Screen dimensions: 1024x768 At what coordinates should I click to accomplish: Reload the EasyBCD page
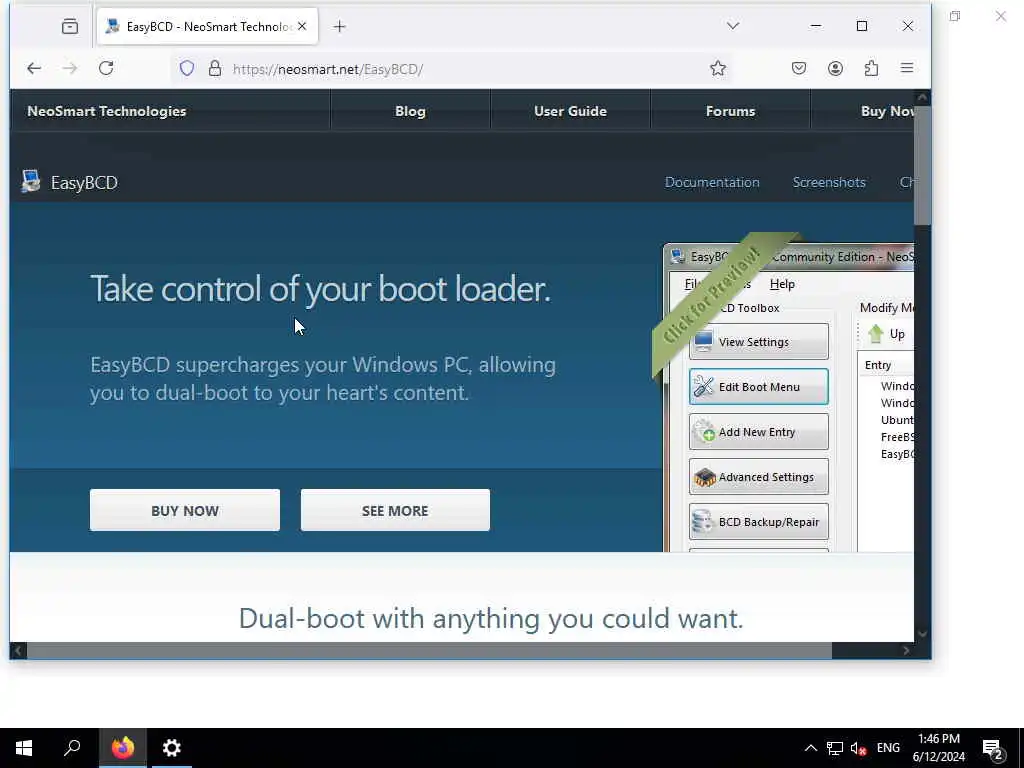[x=106, y=68]
